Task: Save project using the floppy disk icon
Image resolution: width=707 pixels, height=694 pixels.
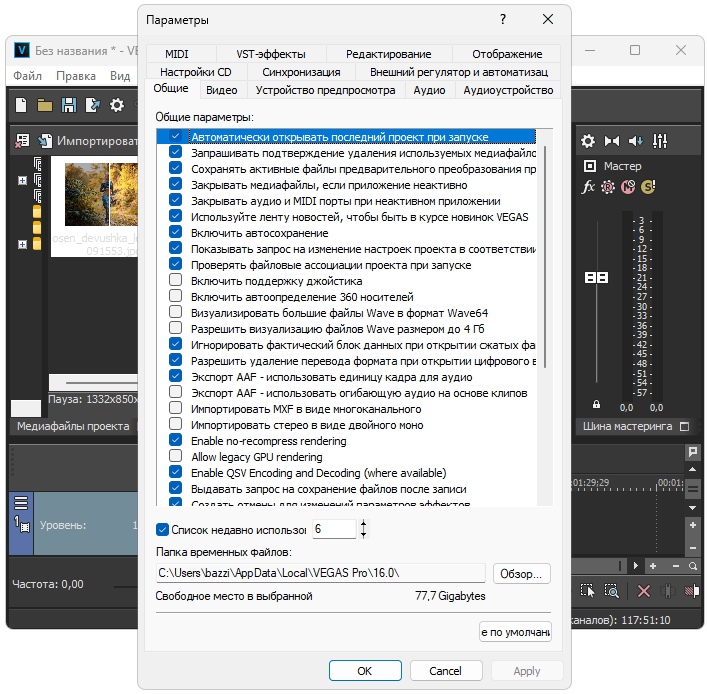Action: pos(69,105)
